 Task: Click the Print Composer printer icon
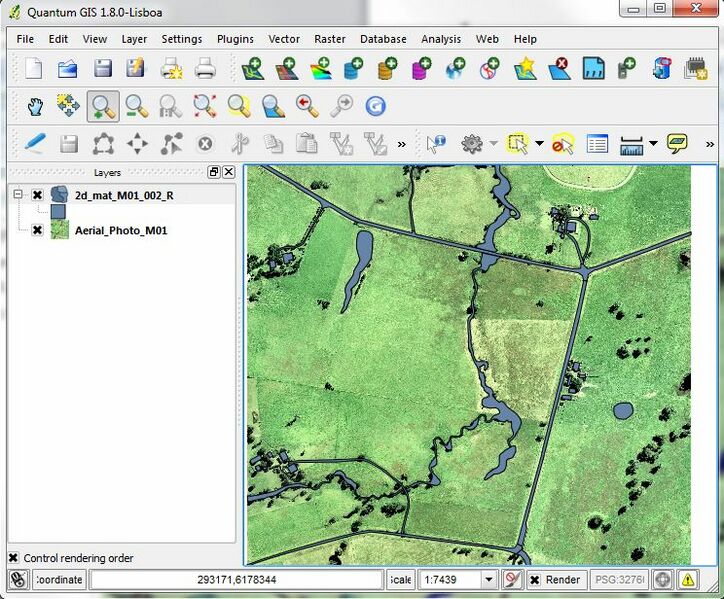pos(205,69)
